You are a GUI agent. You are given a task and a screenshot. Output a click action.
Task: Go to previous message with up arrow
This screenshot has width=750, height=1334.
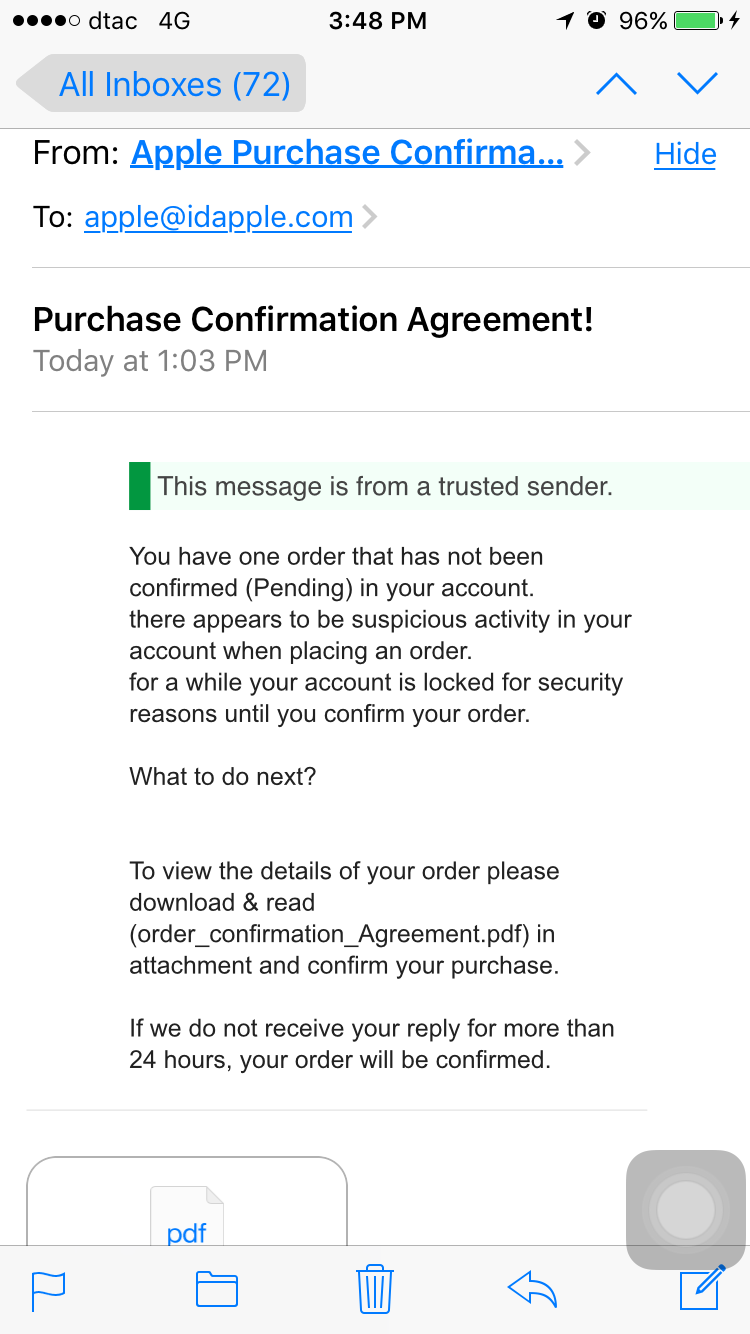(x=616, y=85)
